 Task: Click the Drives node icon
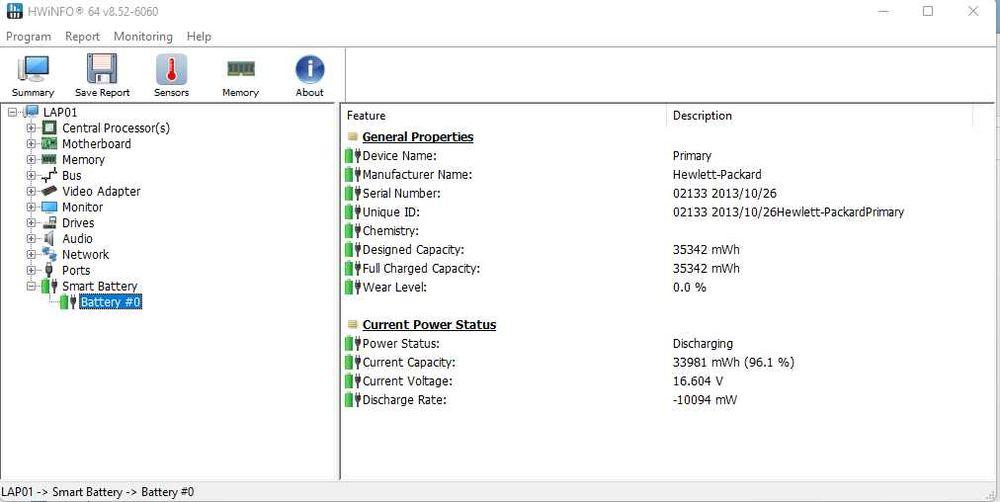pos(49,223)
